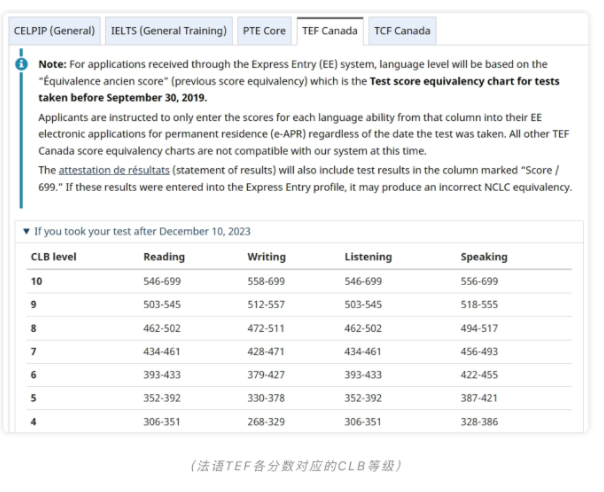This screenshot has width=604, height=492.
Task: Open the IELTS (General Training) tab
Action: click(168, 31)
